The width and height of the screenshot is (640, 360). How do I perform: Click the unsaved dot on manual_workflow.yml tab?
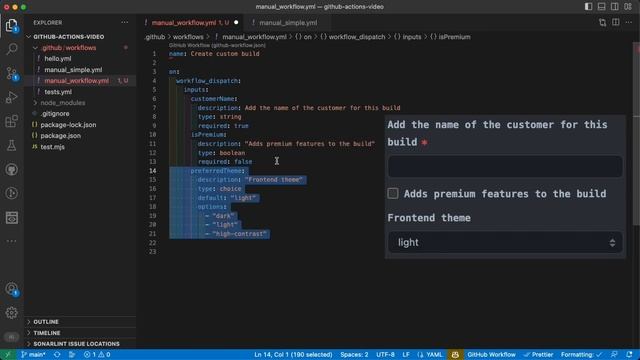(236, 22)
